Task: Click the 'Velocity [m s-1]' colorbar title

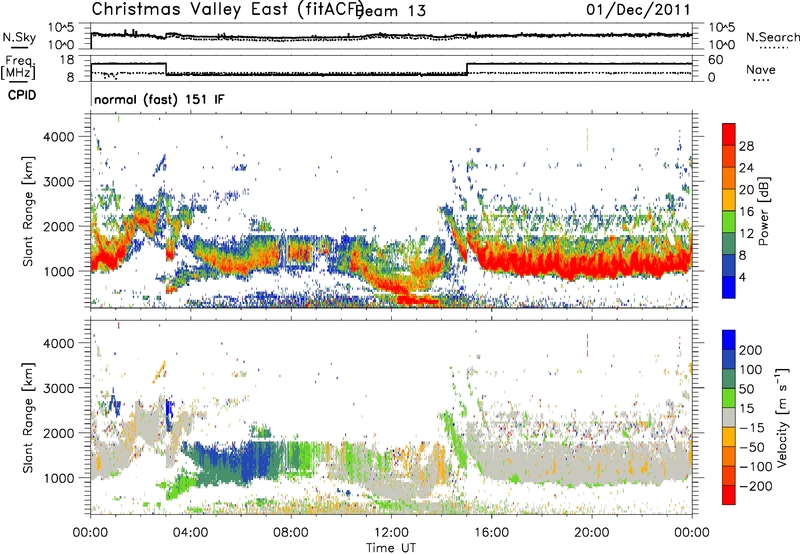Action: 783,417
